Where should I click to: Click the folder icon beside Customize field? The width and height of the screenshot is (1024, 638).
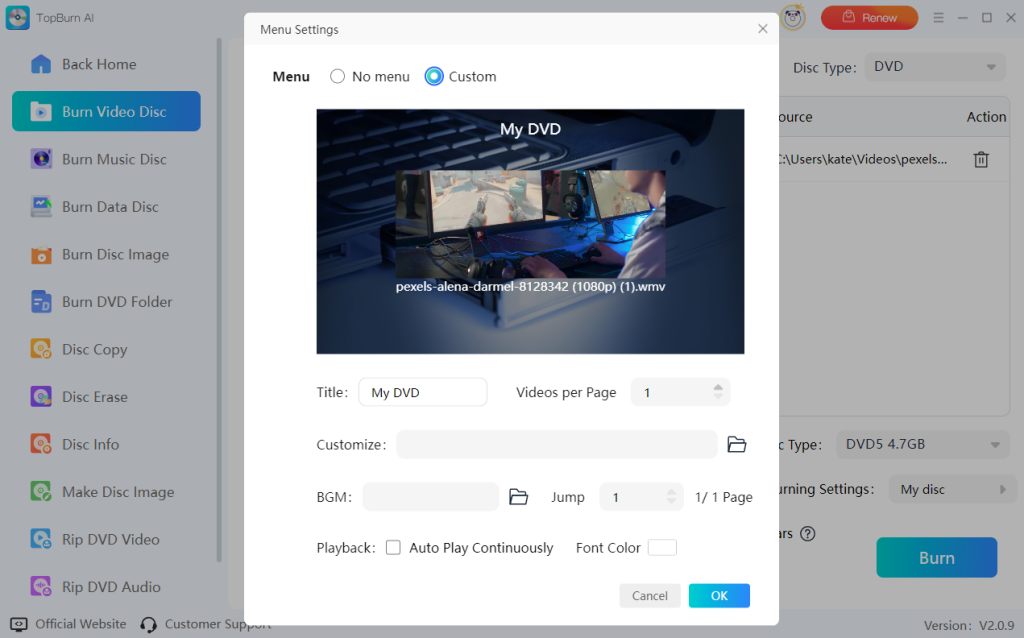pyautogui.click(x=737, y=445)
